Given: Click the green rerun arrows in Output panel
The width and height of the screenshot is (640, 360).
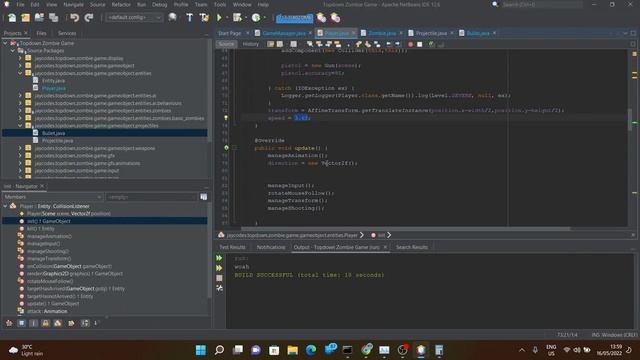Looking at the screenshot, I should click(219, 258).
